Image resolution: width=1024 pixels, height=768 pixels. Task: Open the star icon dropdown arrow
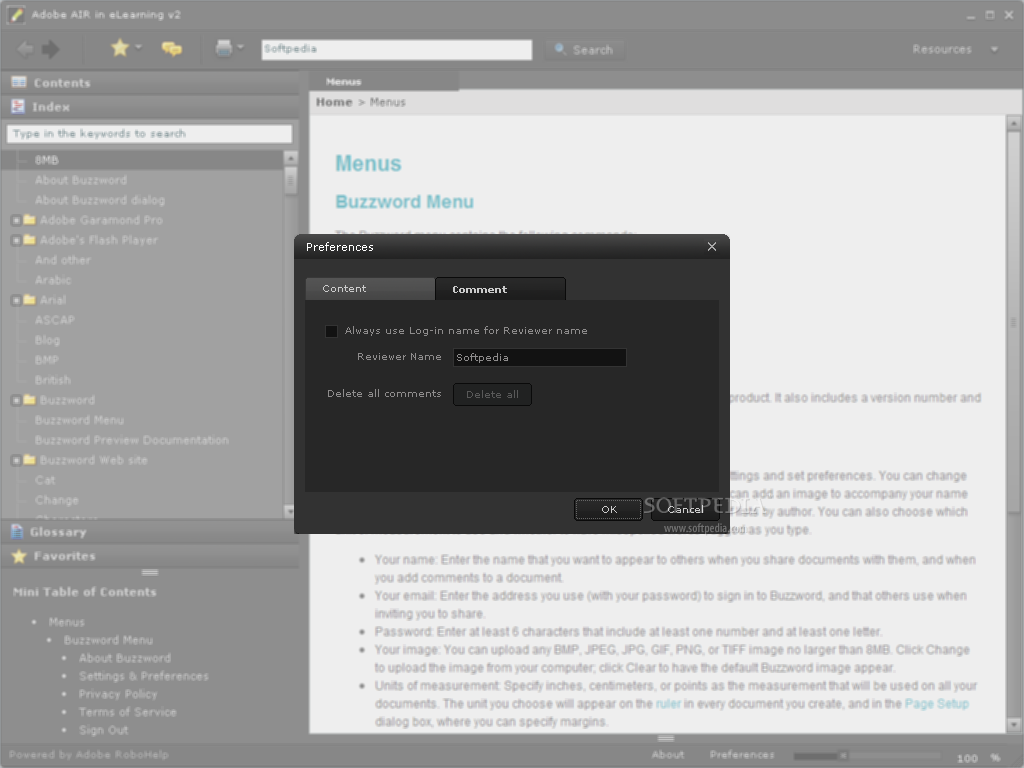tap(138, 47)
